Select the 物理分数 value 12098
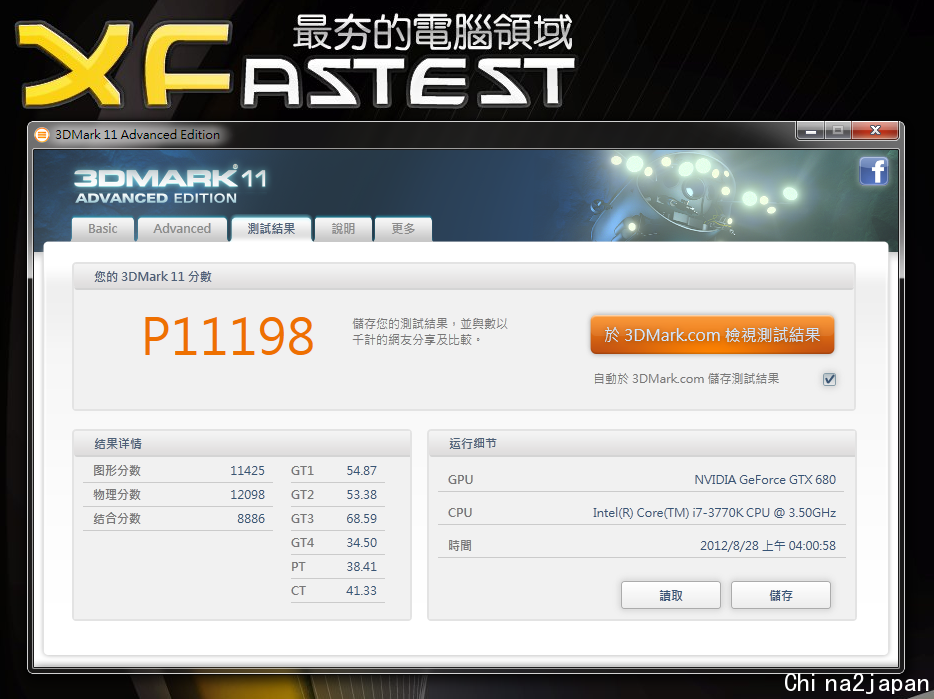 [247, 495]
